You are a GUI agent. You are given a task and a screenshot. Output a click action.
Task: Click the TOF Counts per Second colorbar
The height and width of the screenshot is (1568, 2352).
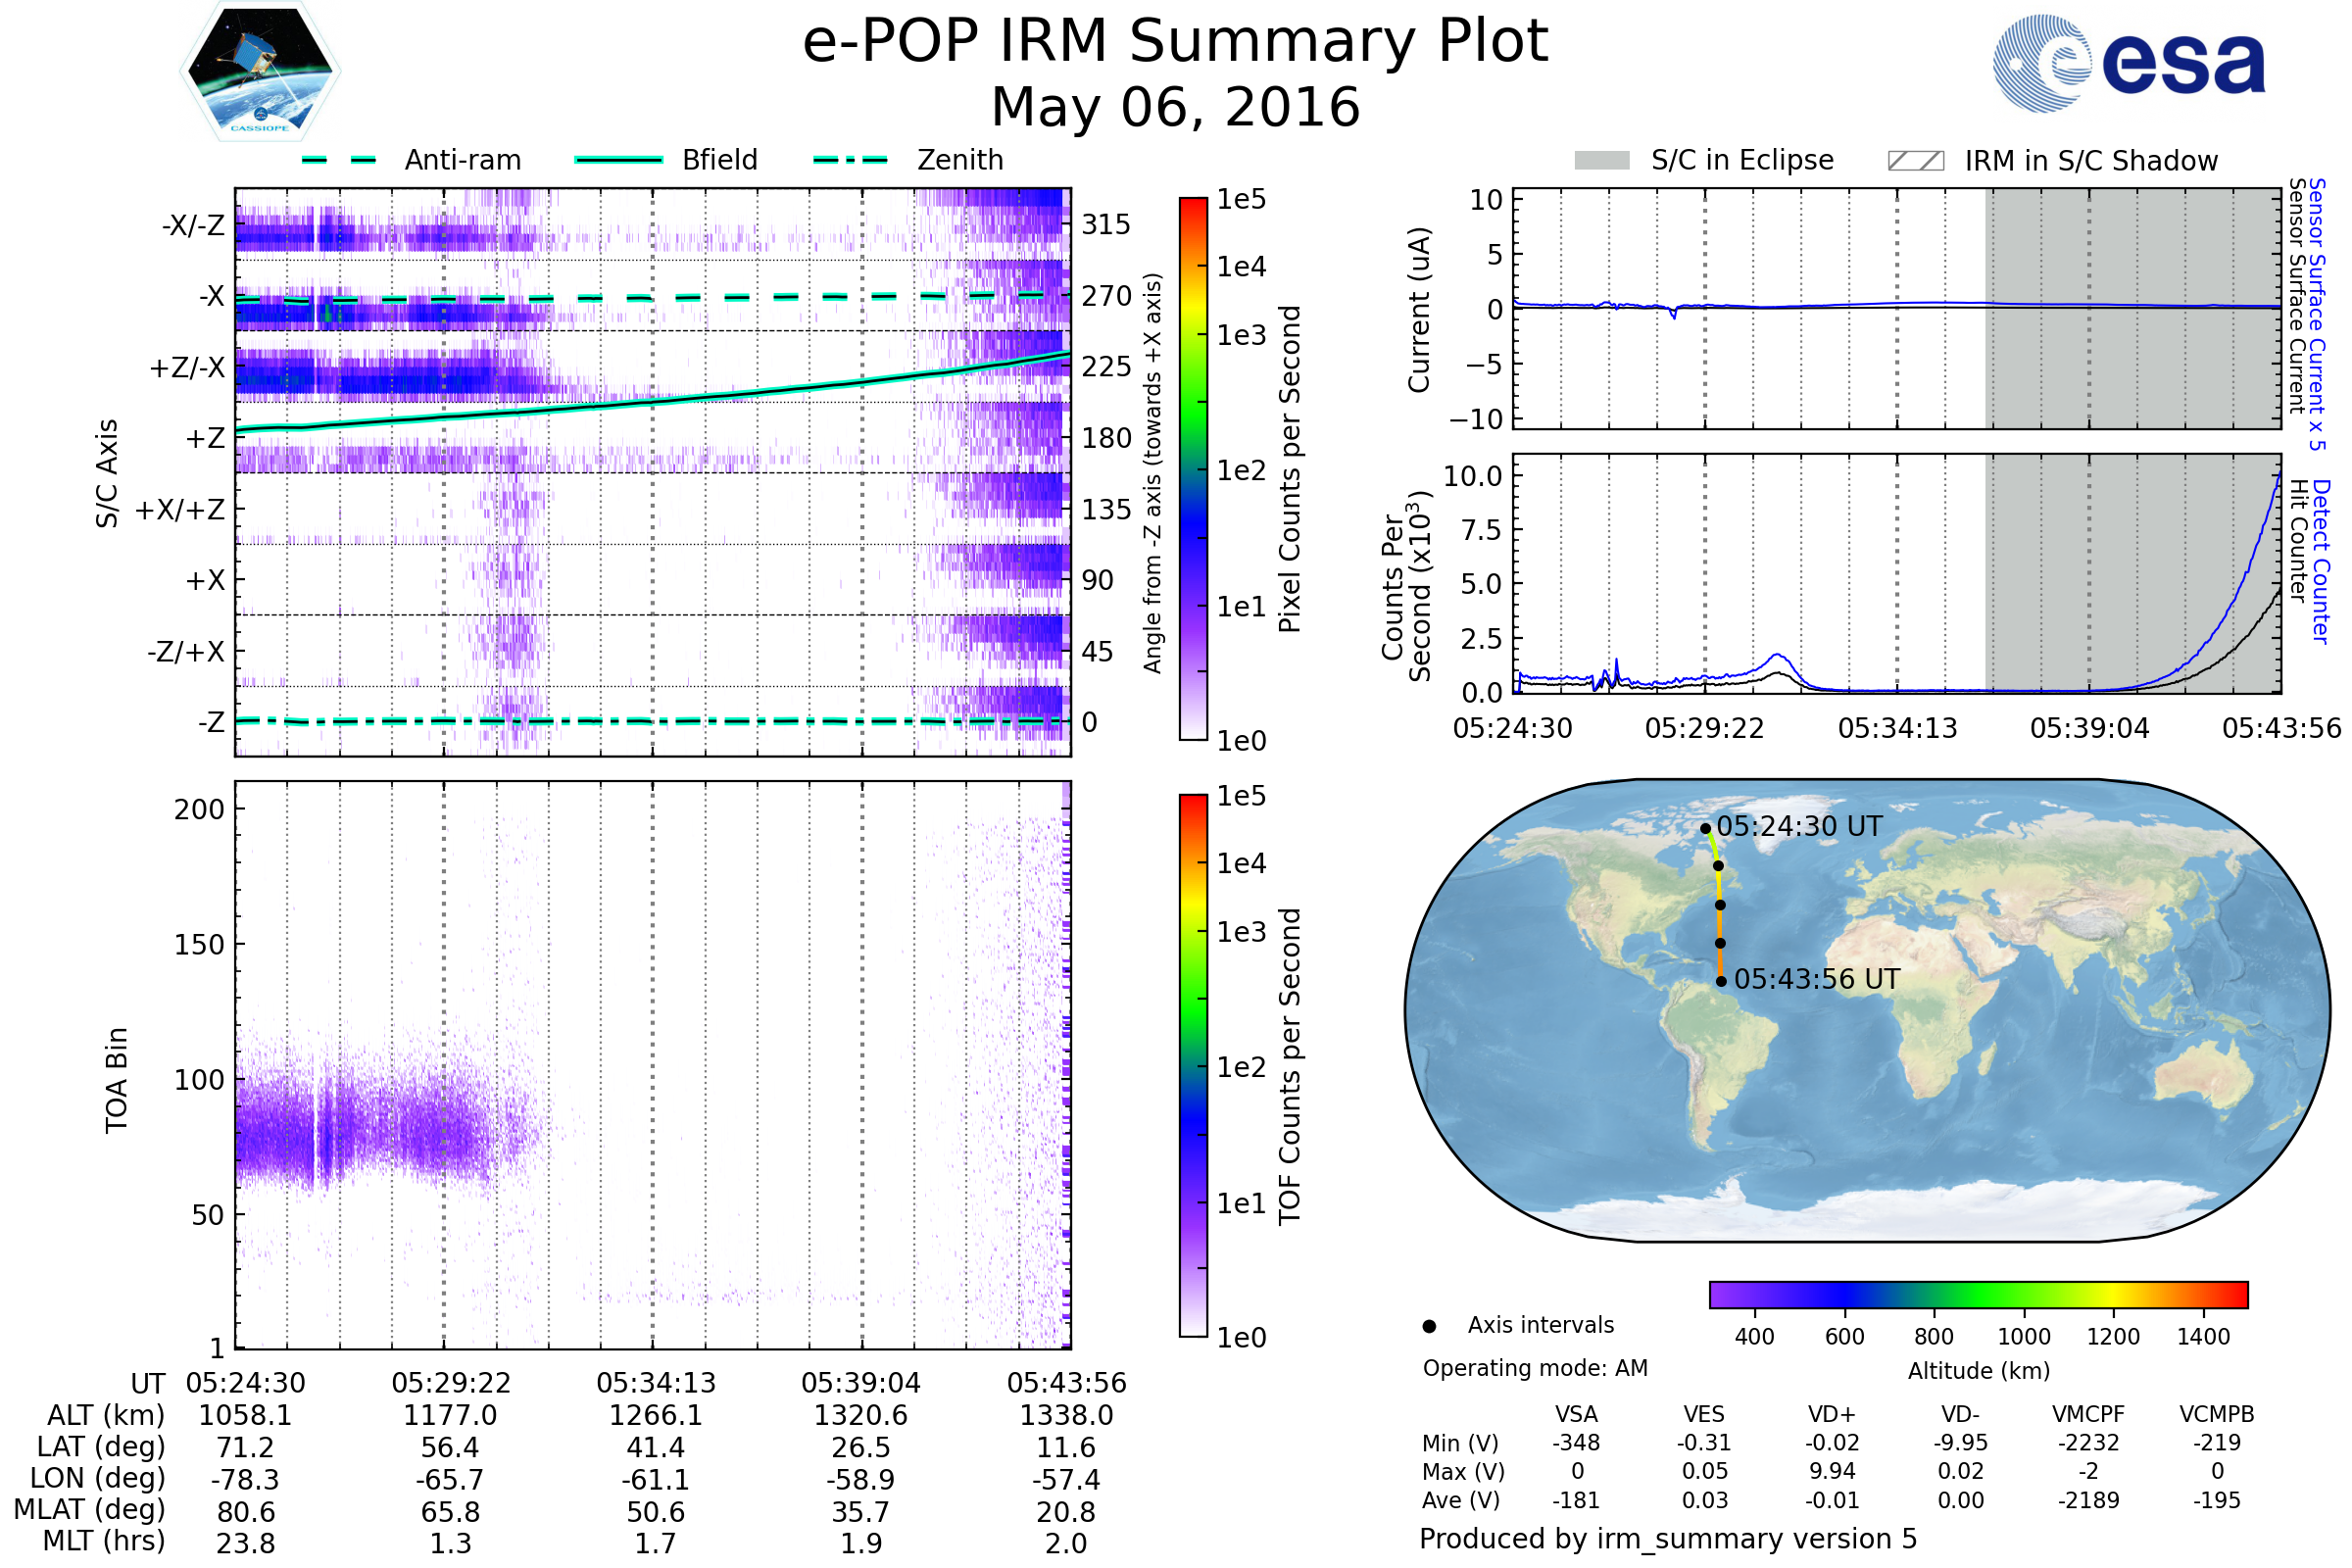click(1193, 1066)
